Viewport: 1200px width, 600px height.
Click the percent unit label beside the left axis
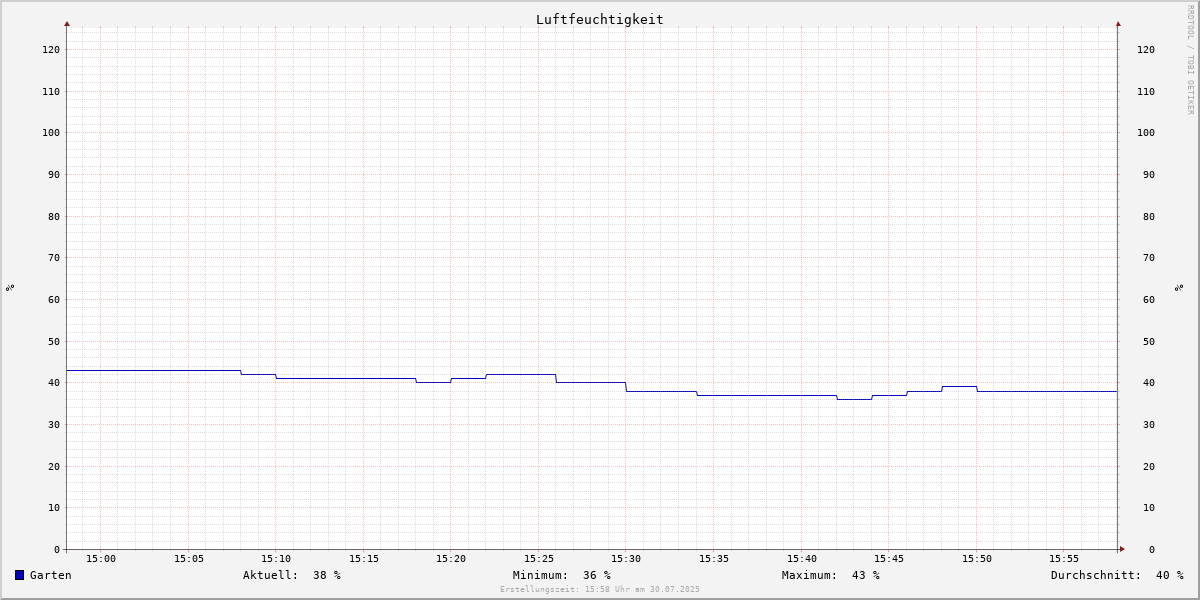[x=10, y=288]
